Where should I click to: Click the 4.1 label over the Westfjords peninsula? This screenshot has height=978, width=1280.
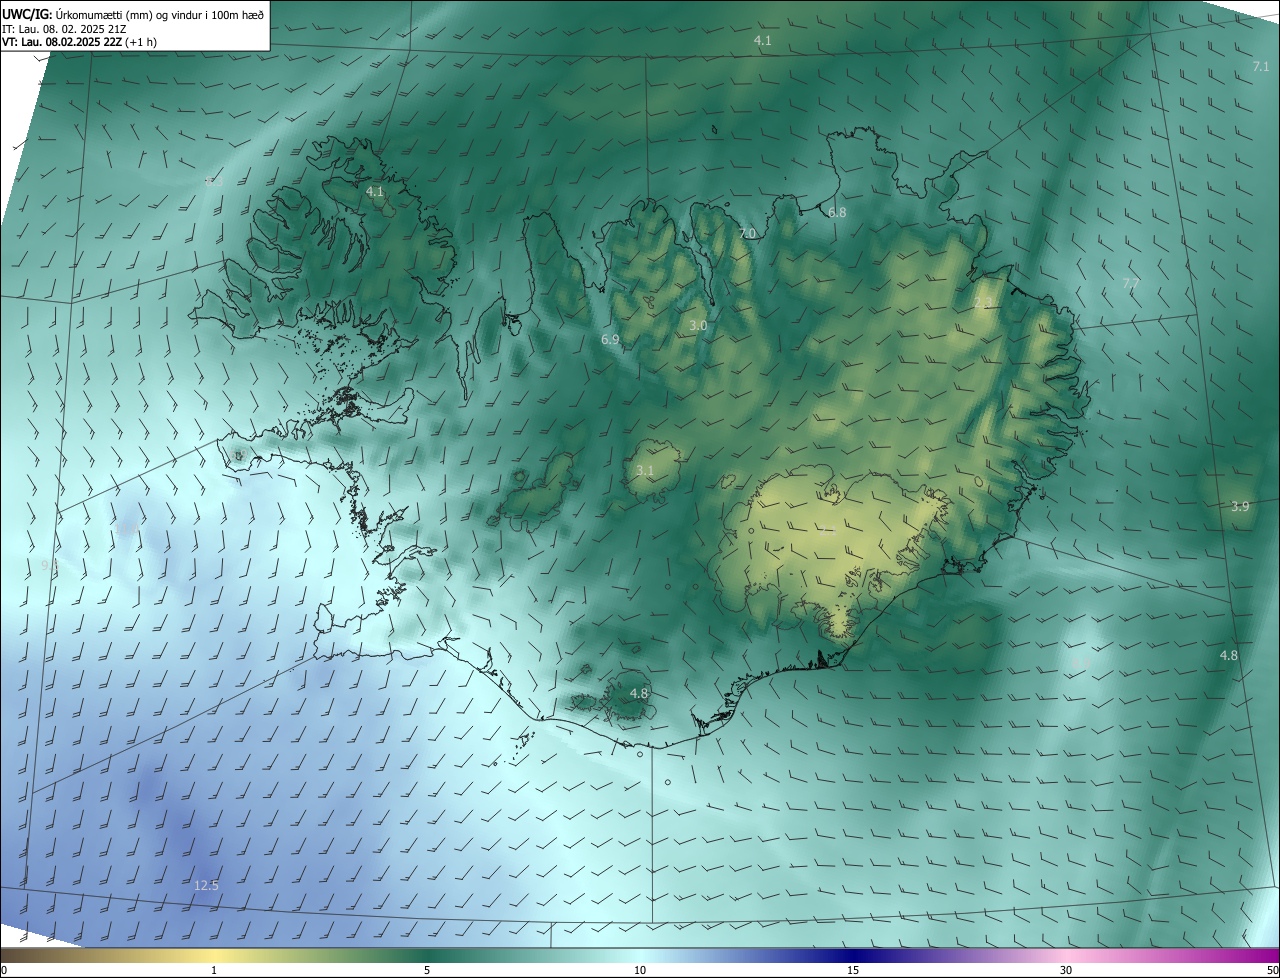pyautogui.click(x=375, y=190)
